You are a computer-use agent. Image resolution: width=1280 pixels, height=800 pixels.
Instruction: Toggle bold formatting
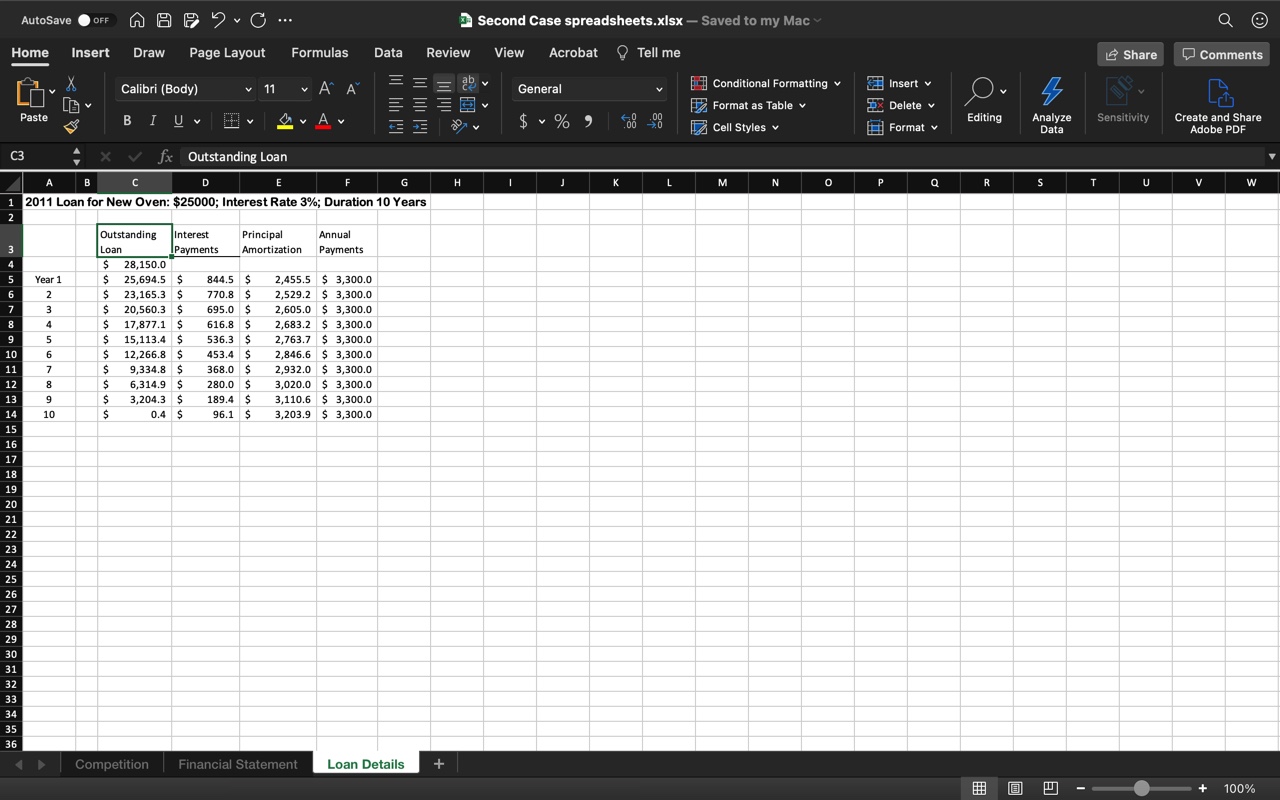pyautogui.click(x=126, y=119)
